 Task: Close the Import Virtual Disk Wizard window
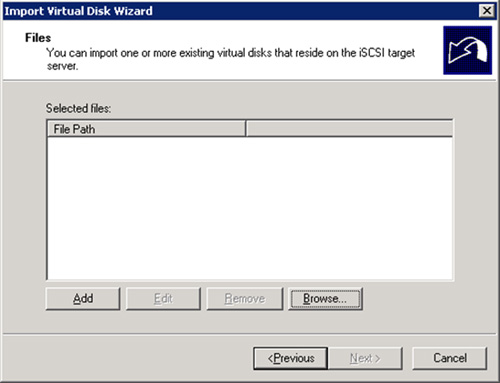(x=487, y=11)
